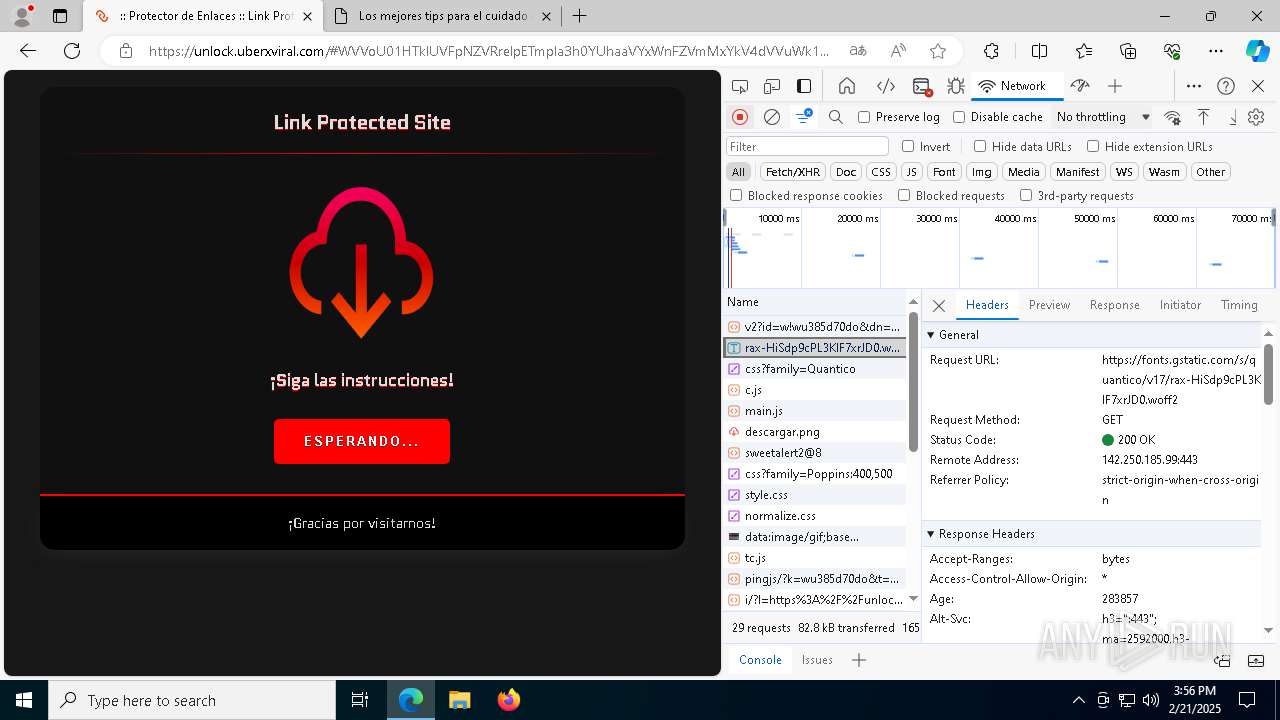Toggle DevTools activity bar dock icon
Viewport: 1280px width, 720px height.
coord(804,86)
